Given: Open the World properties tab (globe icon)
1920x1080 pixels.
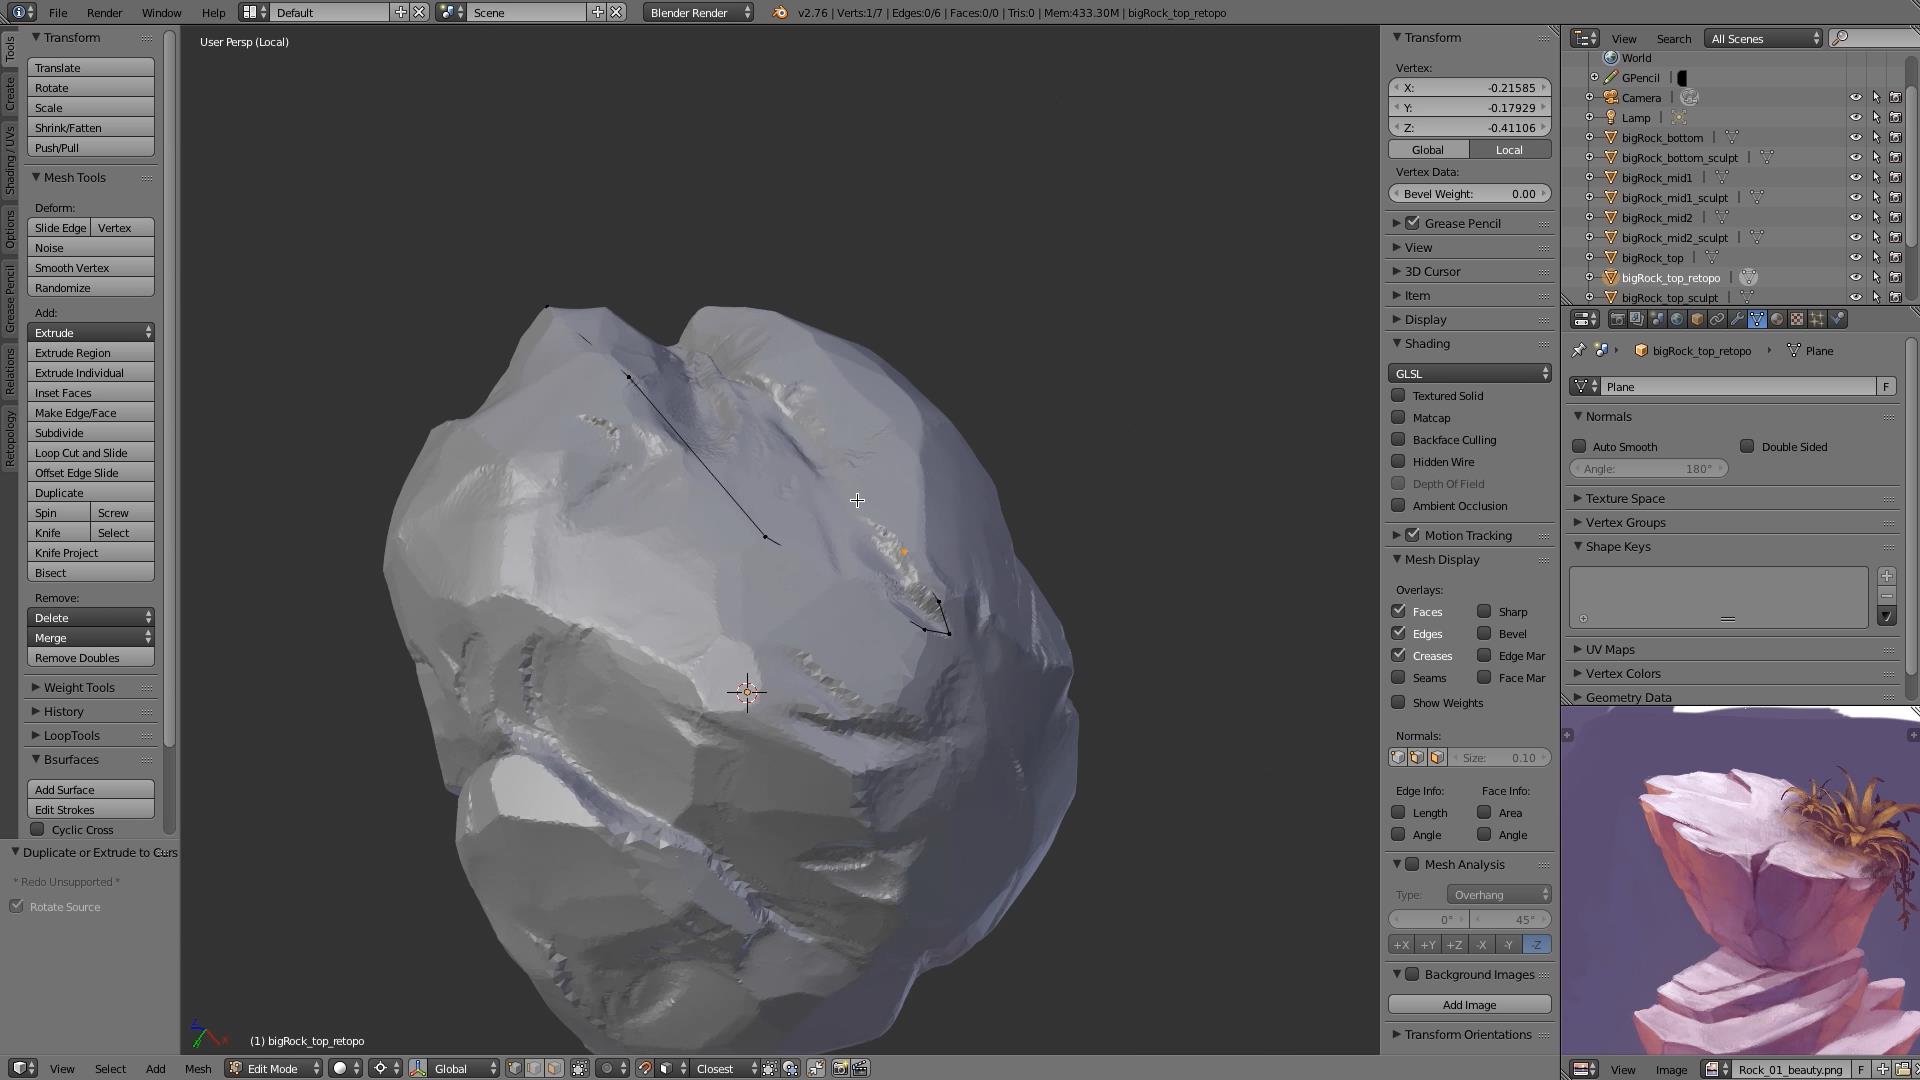Looking at the screenshot, I should click(1677, 319).
